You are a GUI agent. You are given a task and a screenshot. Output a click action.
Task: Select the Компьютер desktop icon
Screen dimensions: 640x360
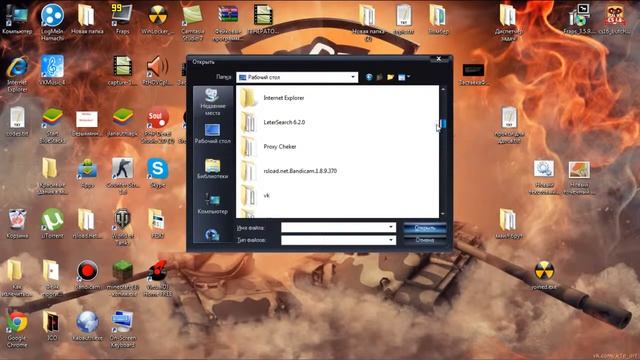pyautogui.click(x=17, y=18)
